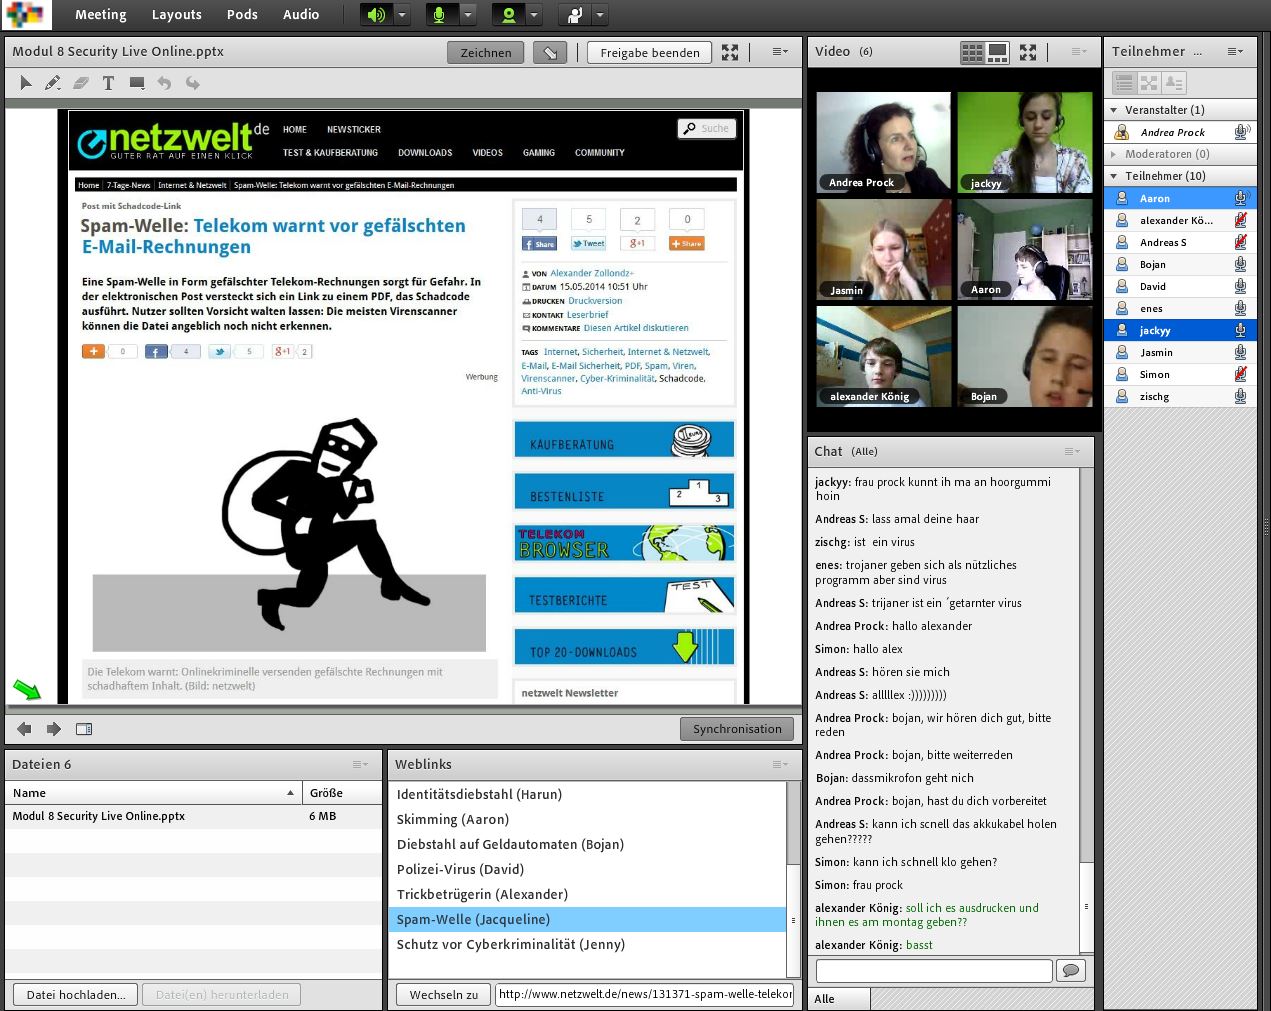Maximize the Video pod
The height and width of the screenshot is (1011, 1271).
point(1028,52)
